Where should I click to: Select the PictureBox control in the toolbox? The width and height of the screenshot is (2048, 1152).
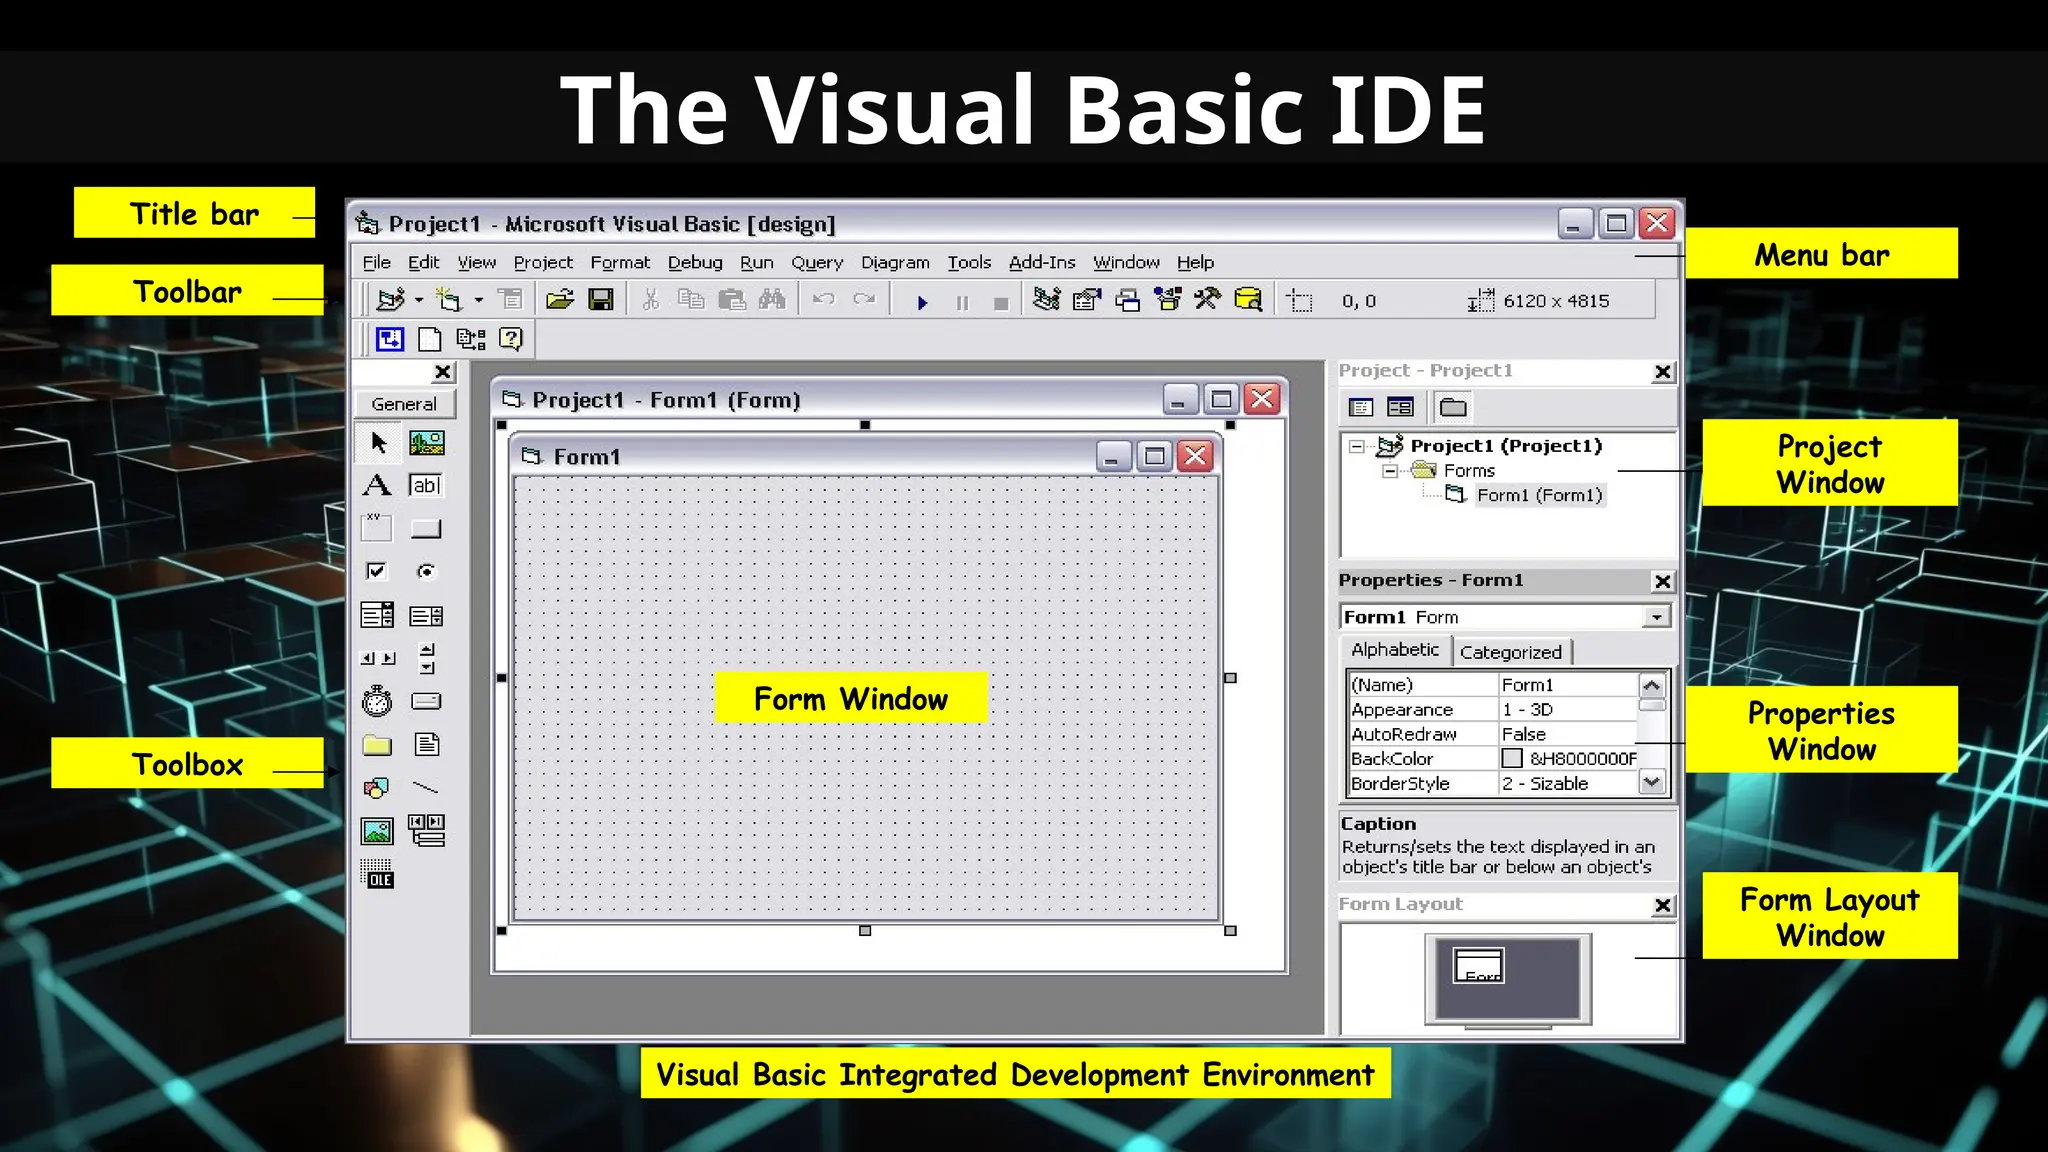point(427,442)
